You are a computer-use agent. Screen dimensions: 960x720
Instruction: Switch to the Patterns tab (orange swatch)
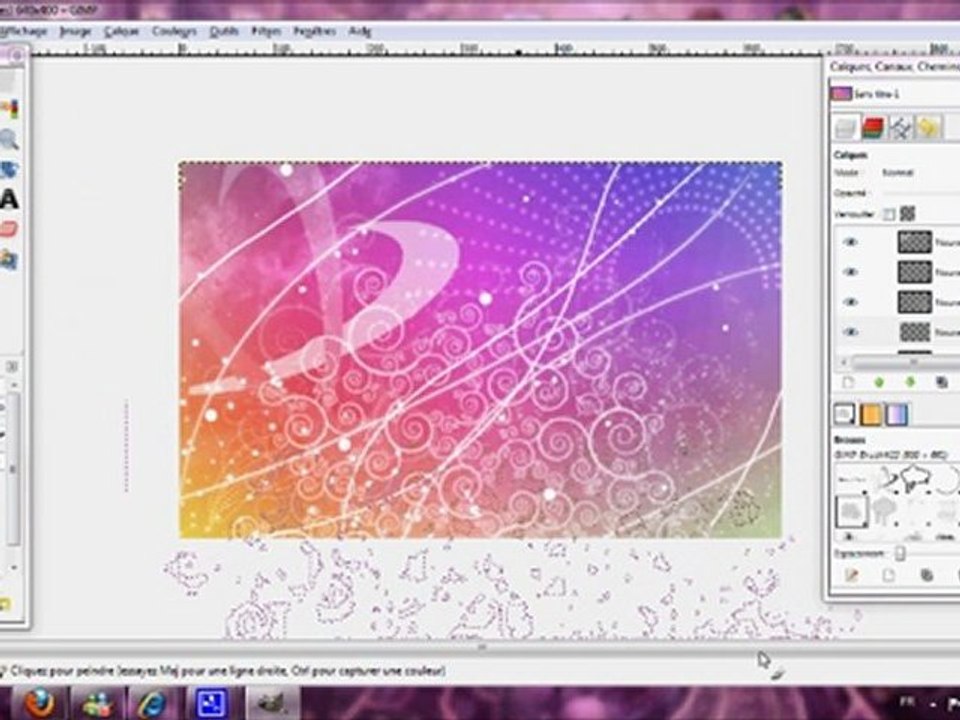tap(870, 414)
